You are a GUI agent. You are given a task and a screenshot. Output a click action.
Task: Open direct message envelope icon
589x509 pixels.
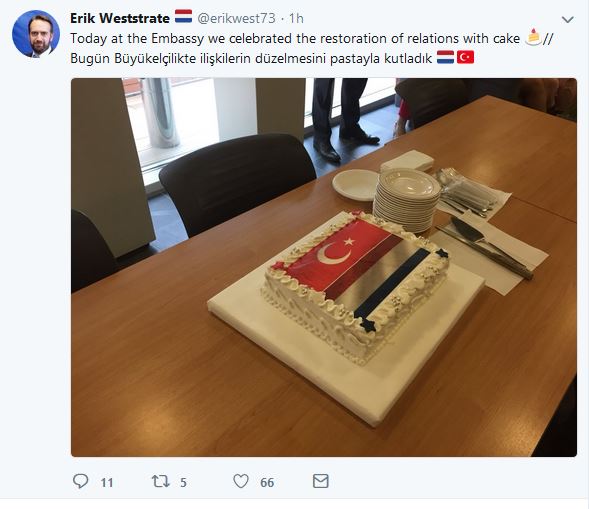[321, 481]
